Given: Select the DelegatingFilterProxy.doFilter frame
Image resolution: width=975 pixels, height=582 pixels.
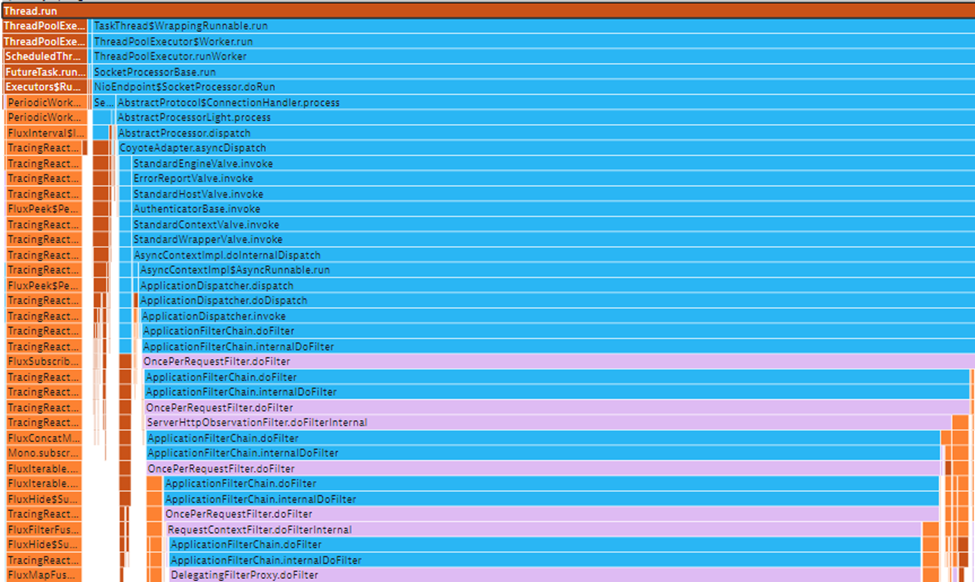Looking at the screenshot, I should [x=545, y=576].
